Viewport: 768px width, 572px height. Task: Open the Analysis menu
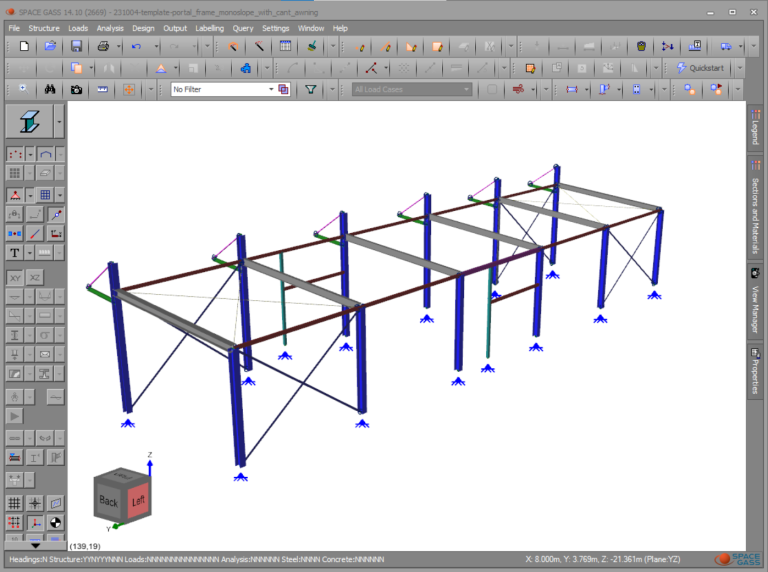(110, 28)
